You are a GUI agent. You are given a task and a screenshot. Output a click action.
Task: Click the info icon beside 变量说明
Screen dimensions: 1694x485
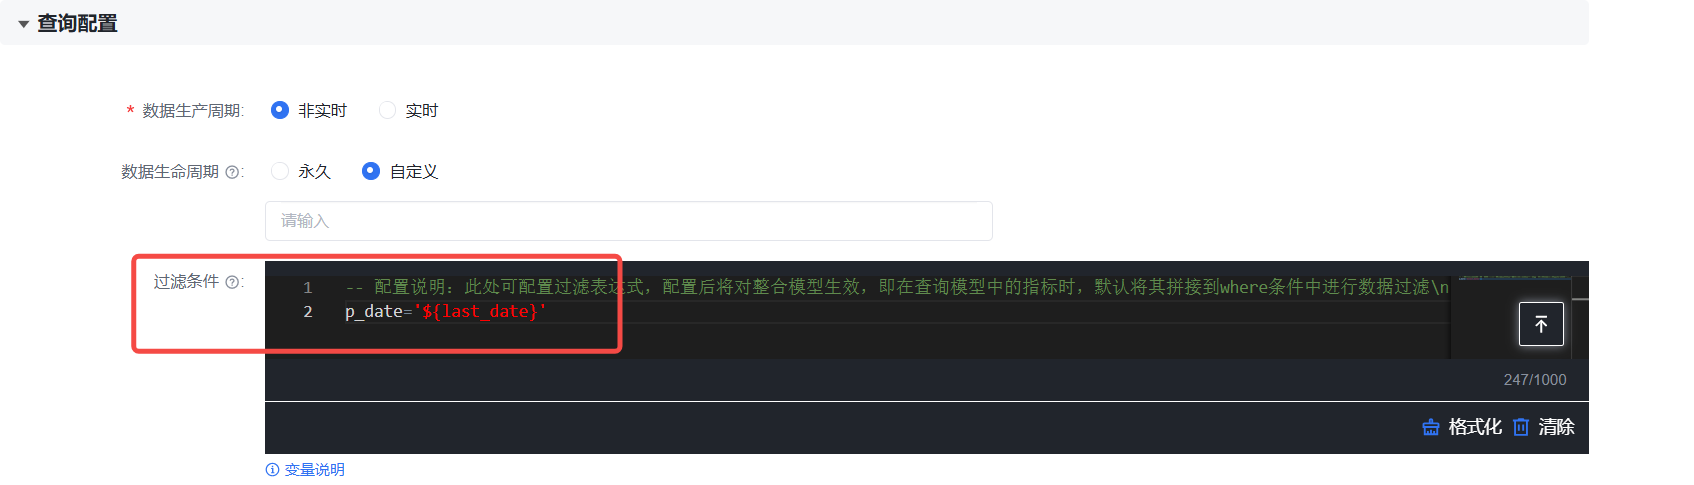(272, 470)
